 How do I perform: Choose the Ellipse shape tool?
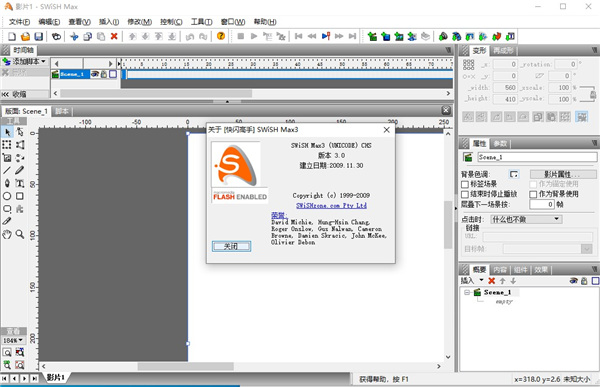pyautogui.click(x=7, y=196)
